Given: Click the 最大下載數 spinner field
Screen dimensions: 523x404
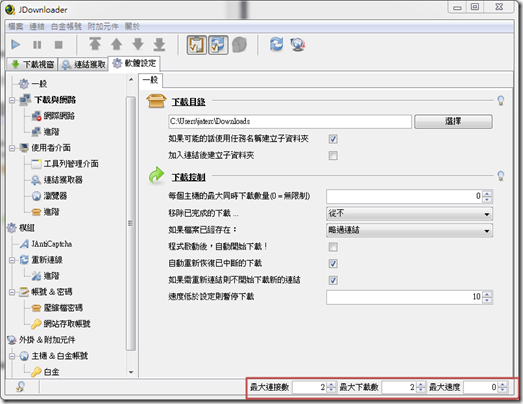Looking at the screenshot, I should point(404,387).
